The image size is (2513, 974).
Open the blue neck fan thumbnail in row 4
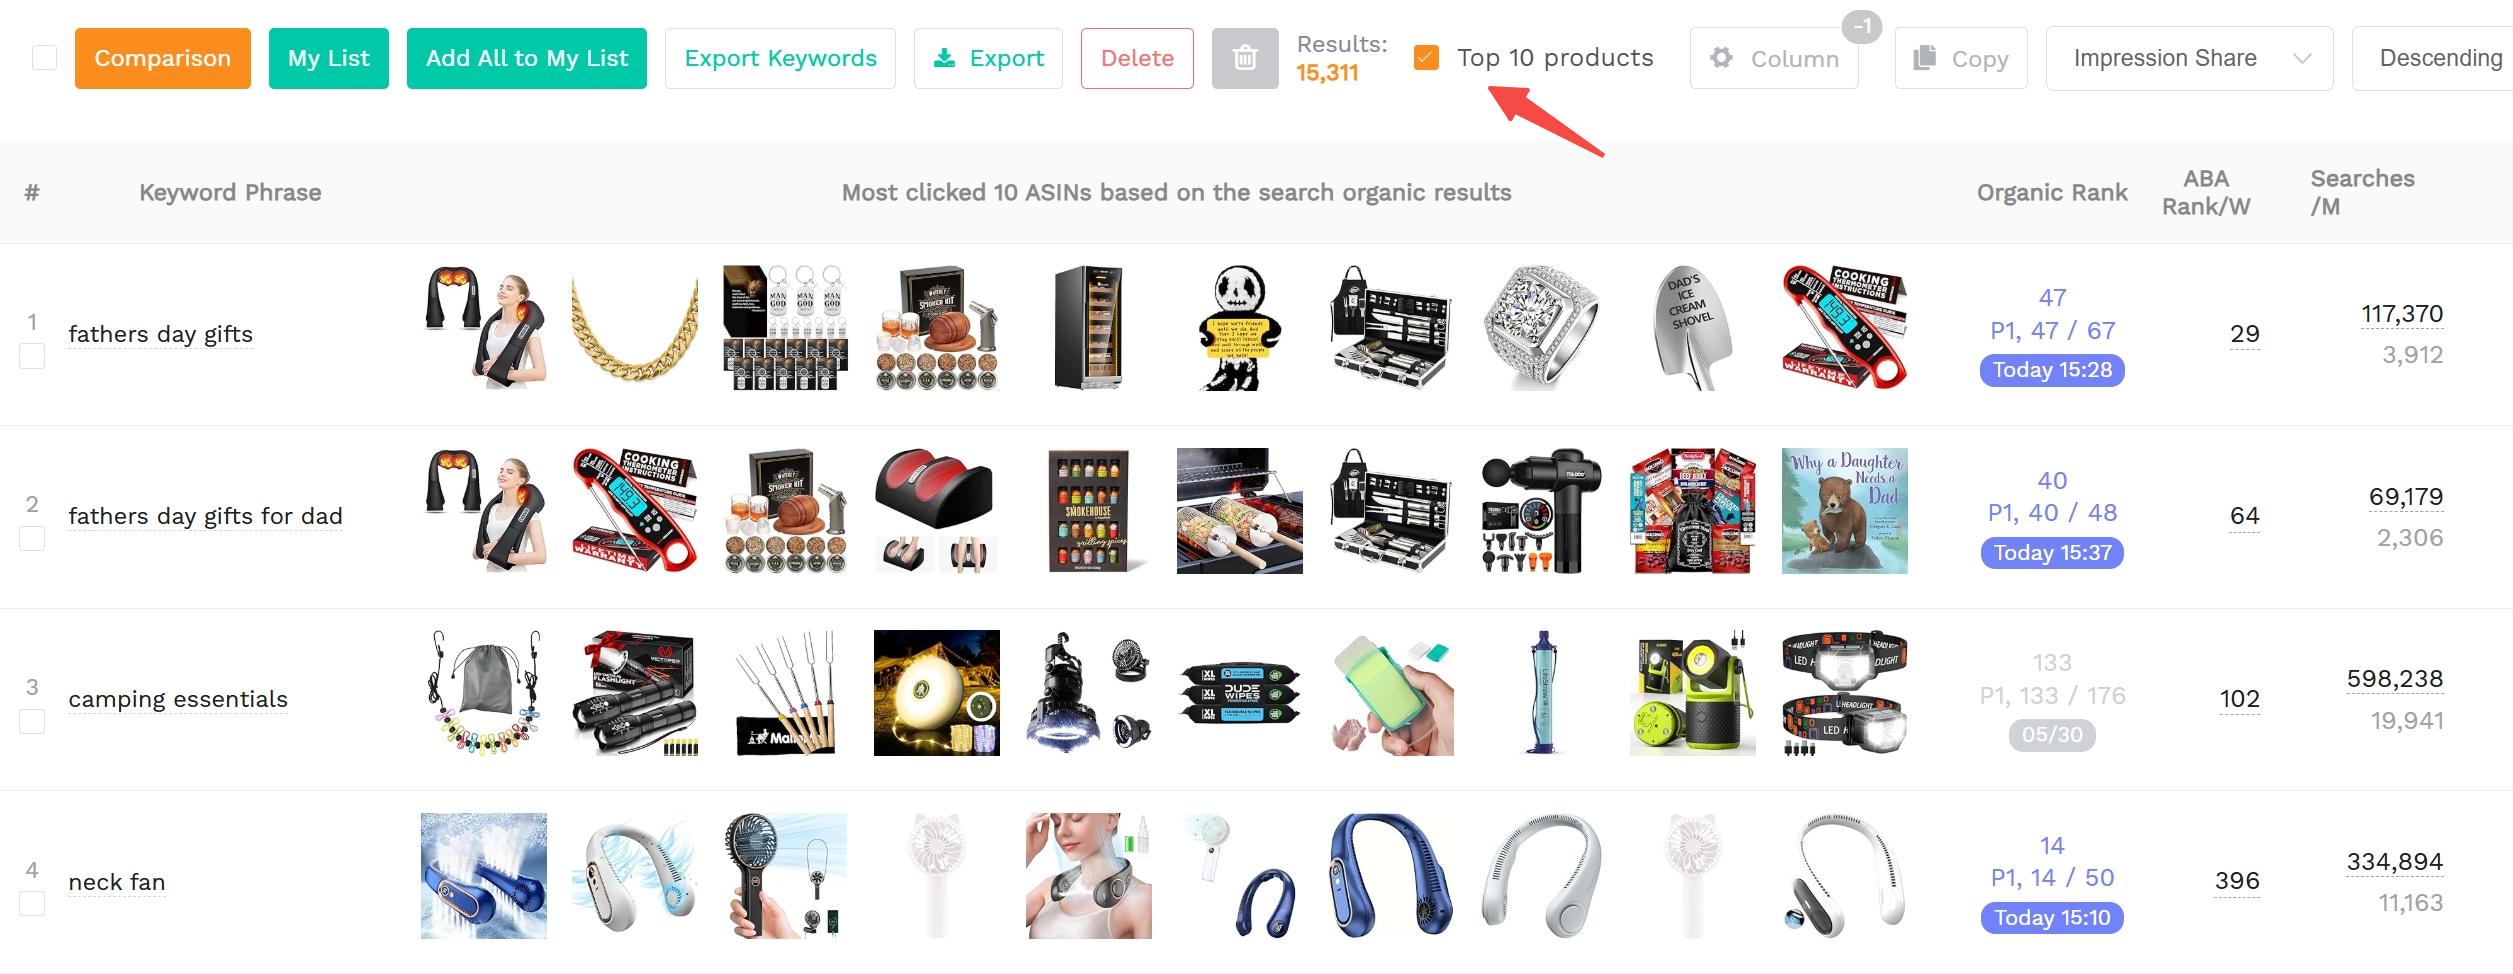coord(1391,875)
